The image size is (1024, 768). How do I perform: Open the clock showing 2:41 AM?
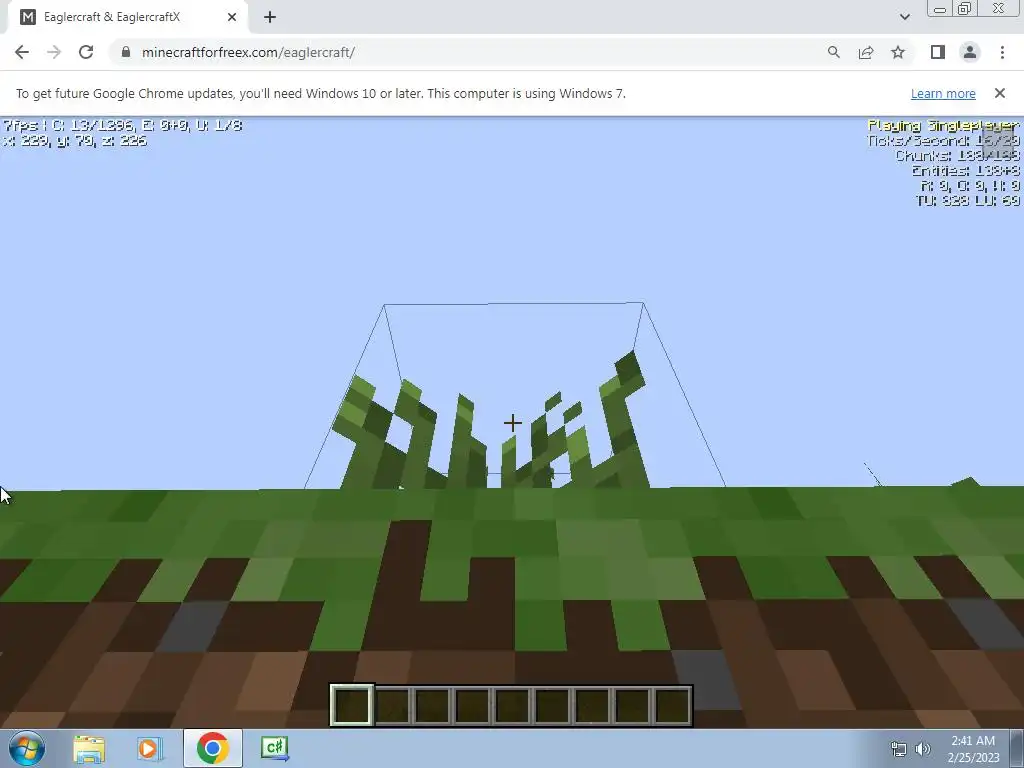coord(973,749)
